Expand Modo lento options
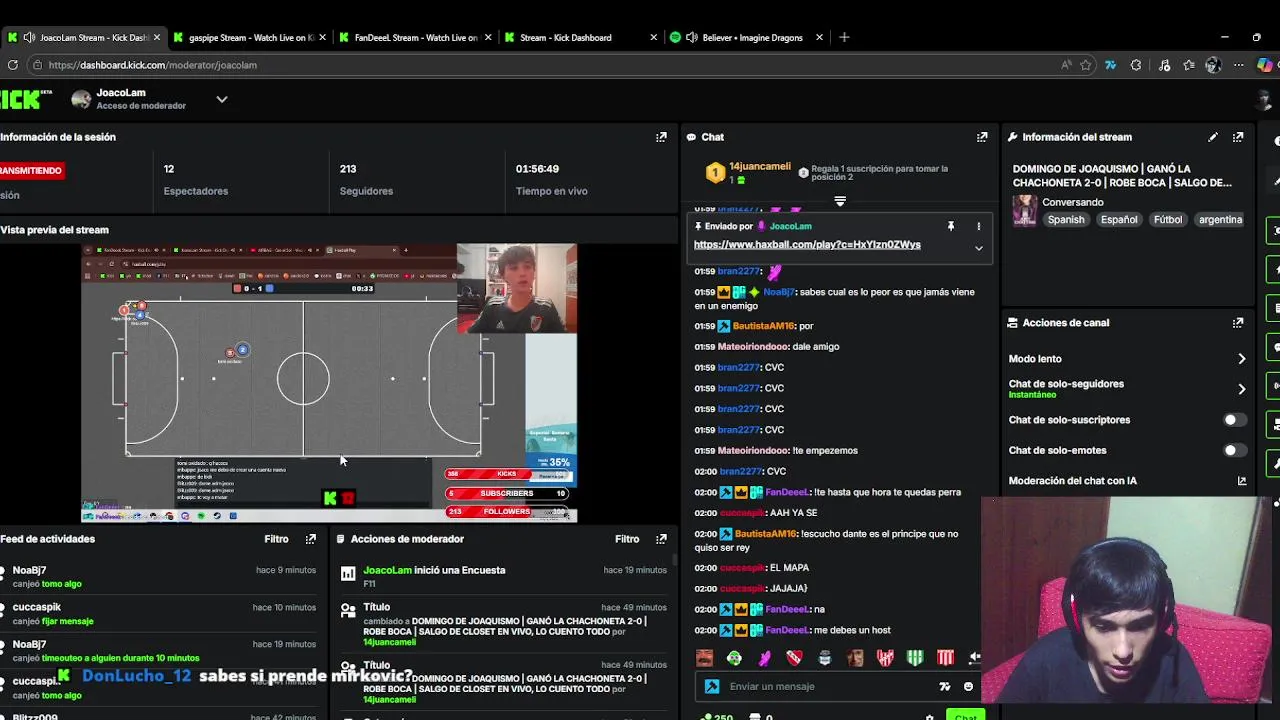1280x720 pixels. pyautogui.click(x=1242, y=359)
